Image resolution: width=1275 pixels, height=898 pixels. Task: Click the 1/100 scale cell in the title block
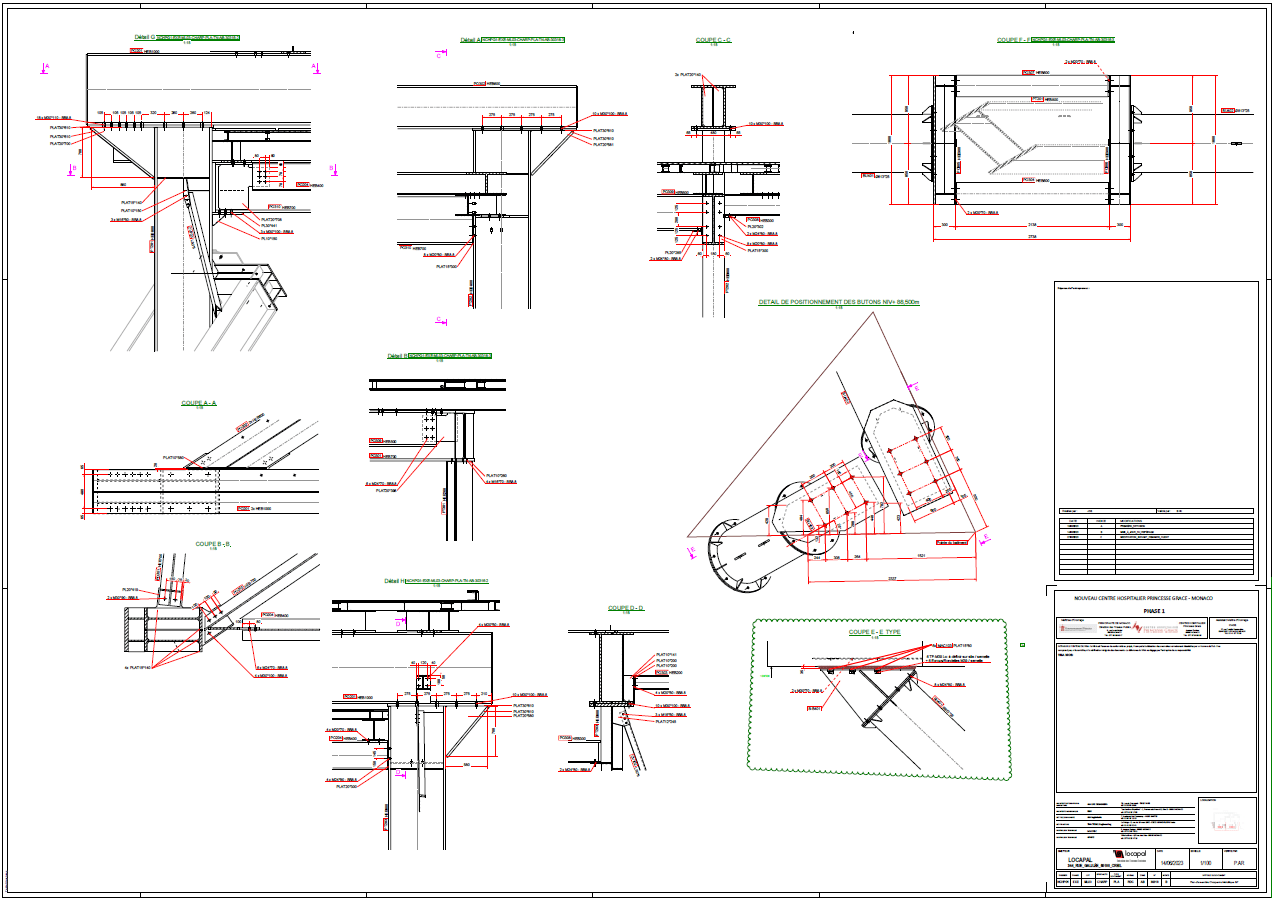[x=1205, y=861]
